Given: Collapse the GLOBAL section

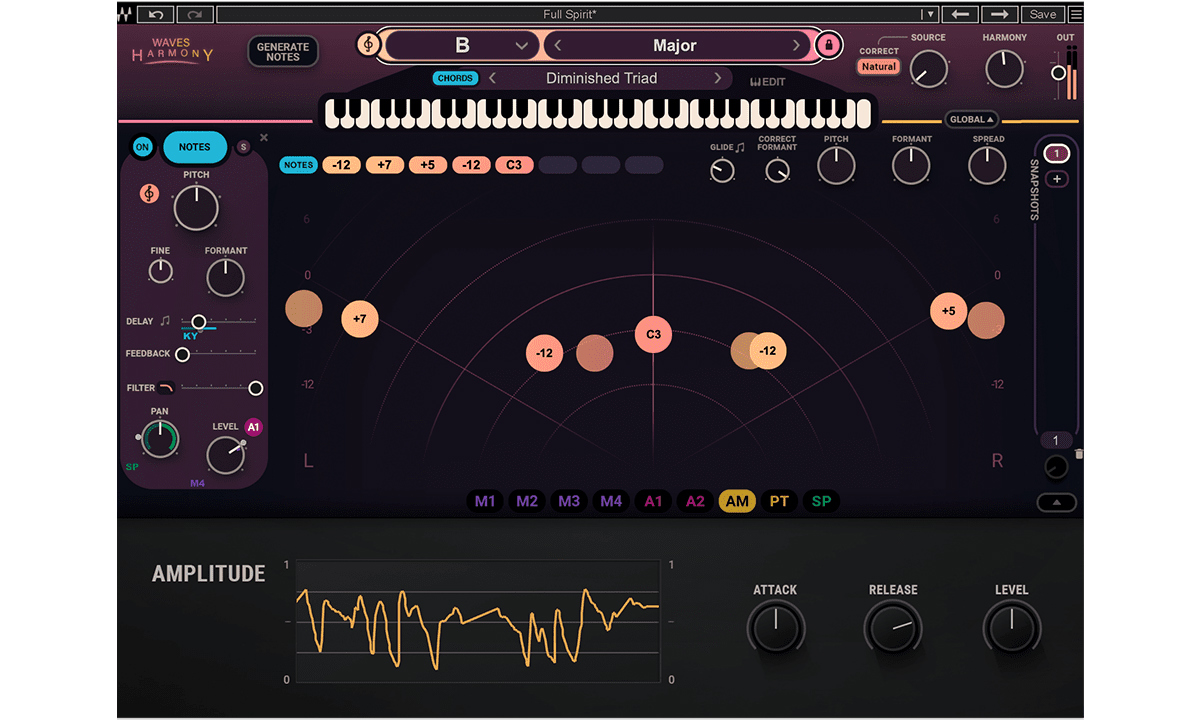Looking at the screenshot, I should pyautogui.click(x=972, y=119).
